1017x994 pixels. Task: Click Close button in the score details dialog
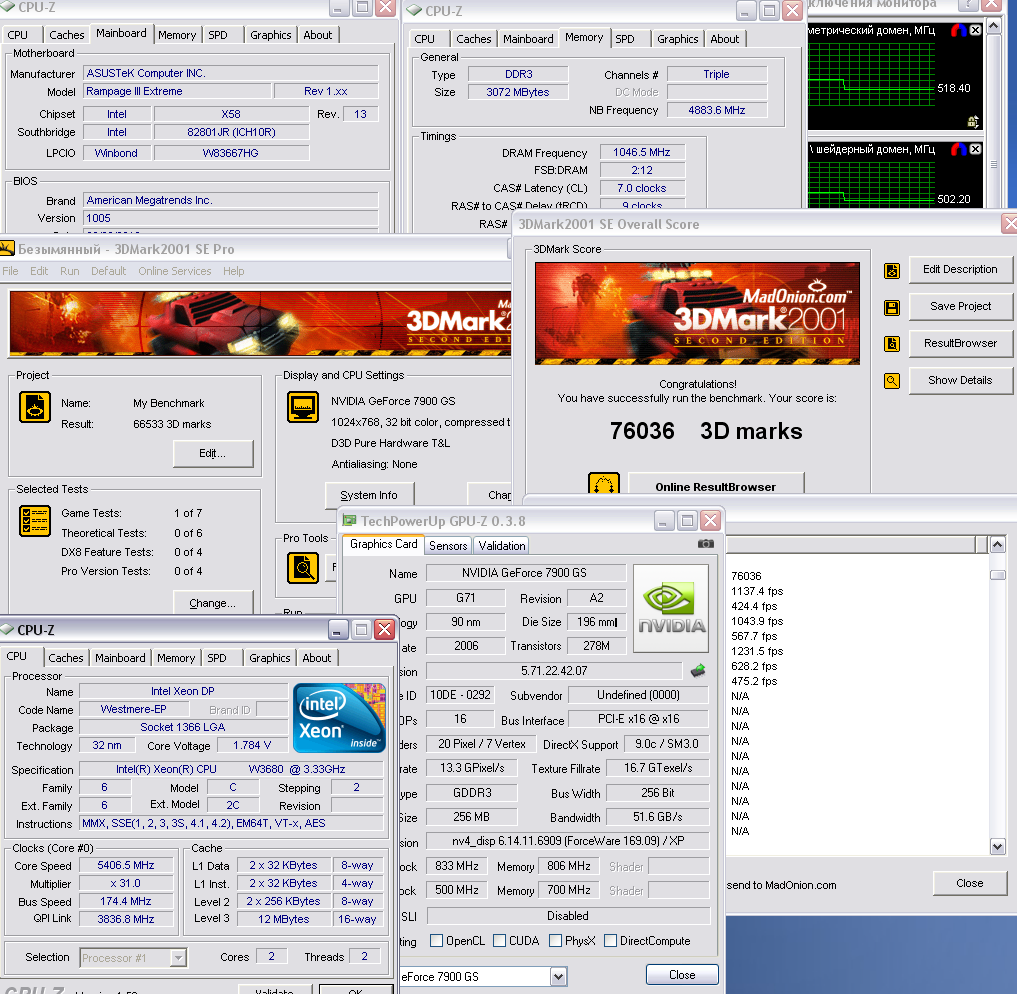click(x=970, y=883)
